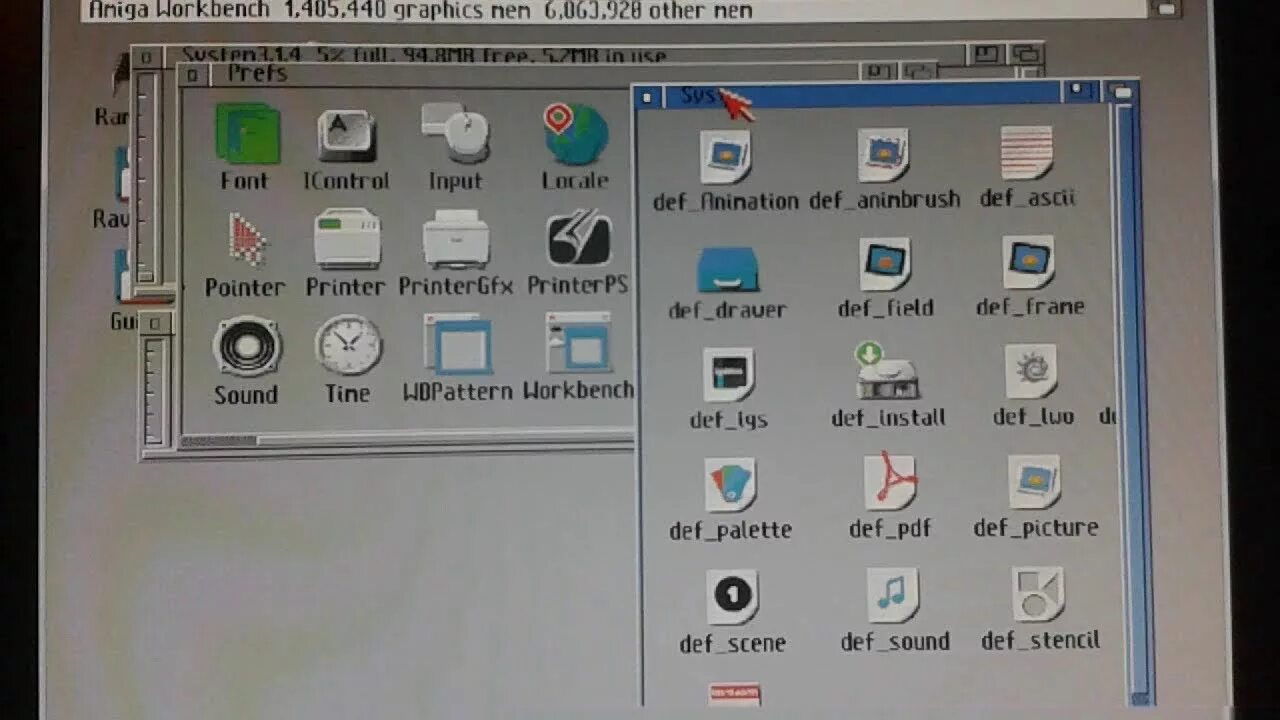Open the Time clock icon
The width and height of the screenshot is (1280, 720).
click(348, 346)
